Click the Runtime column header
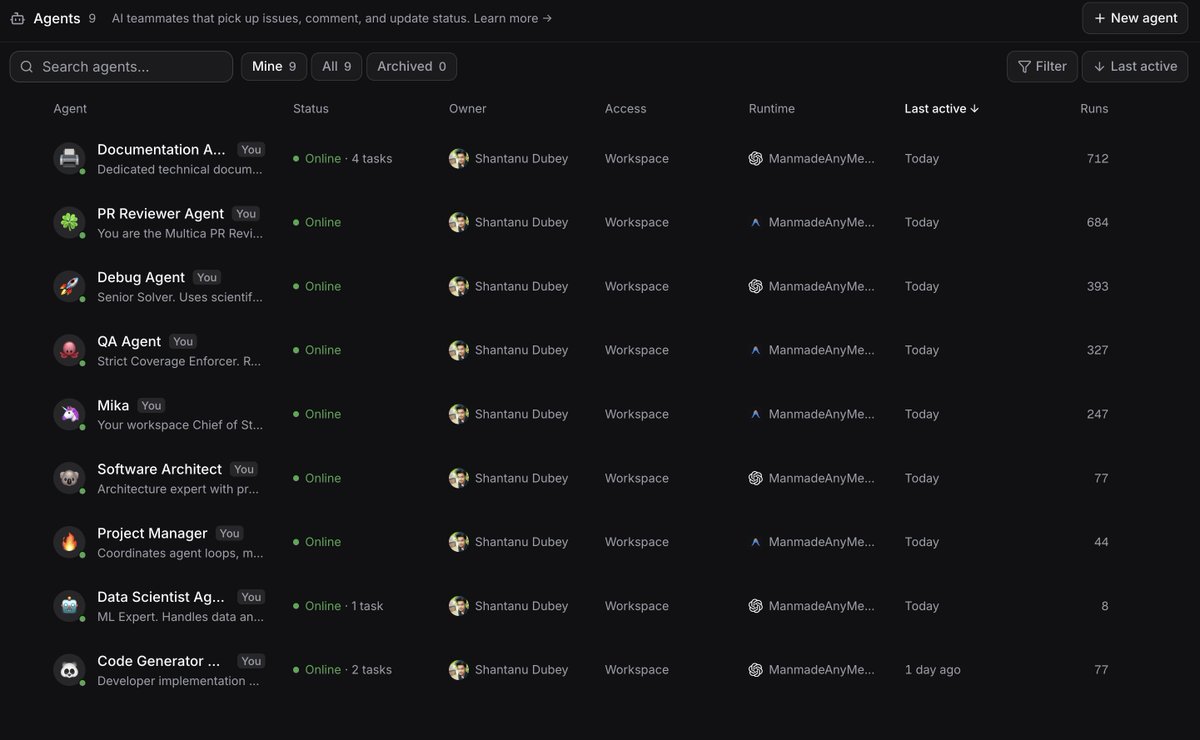The width and height of the screenshot is (1200, 740). (x=771, y=108)
